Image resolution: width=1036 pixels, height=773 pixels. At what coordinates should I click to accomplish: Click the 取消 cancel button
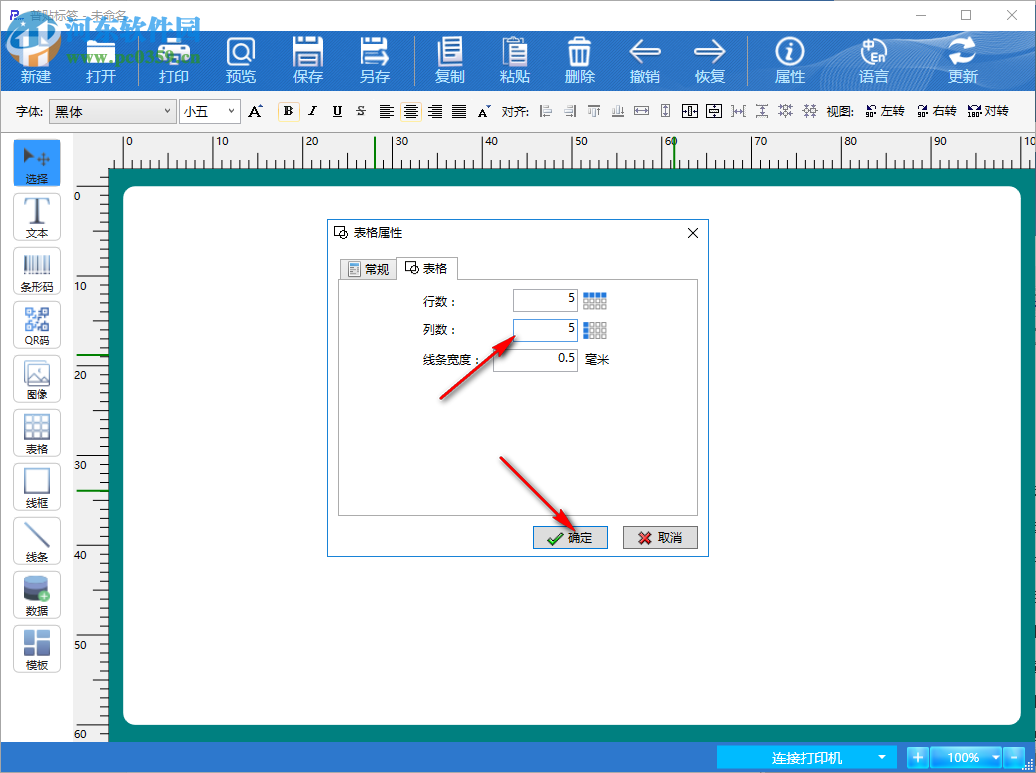click(x=660, y=538)
